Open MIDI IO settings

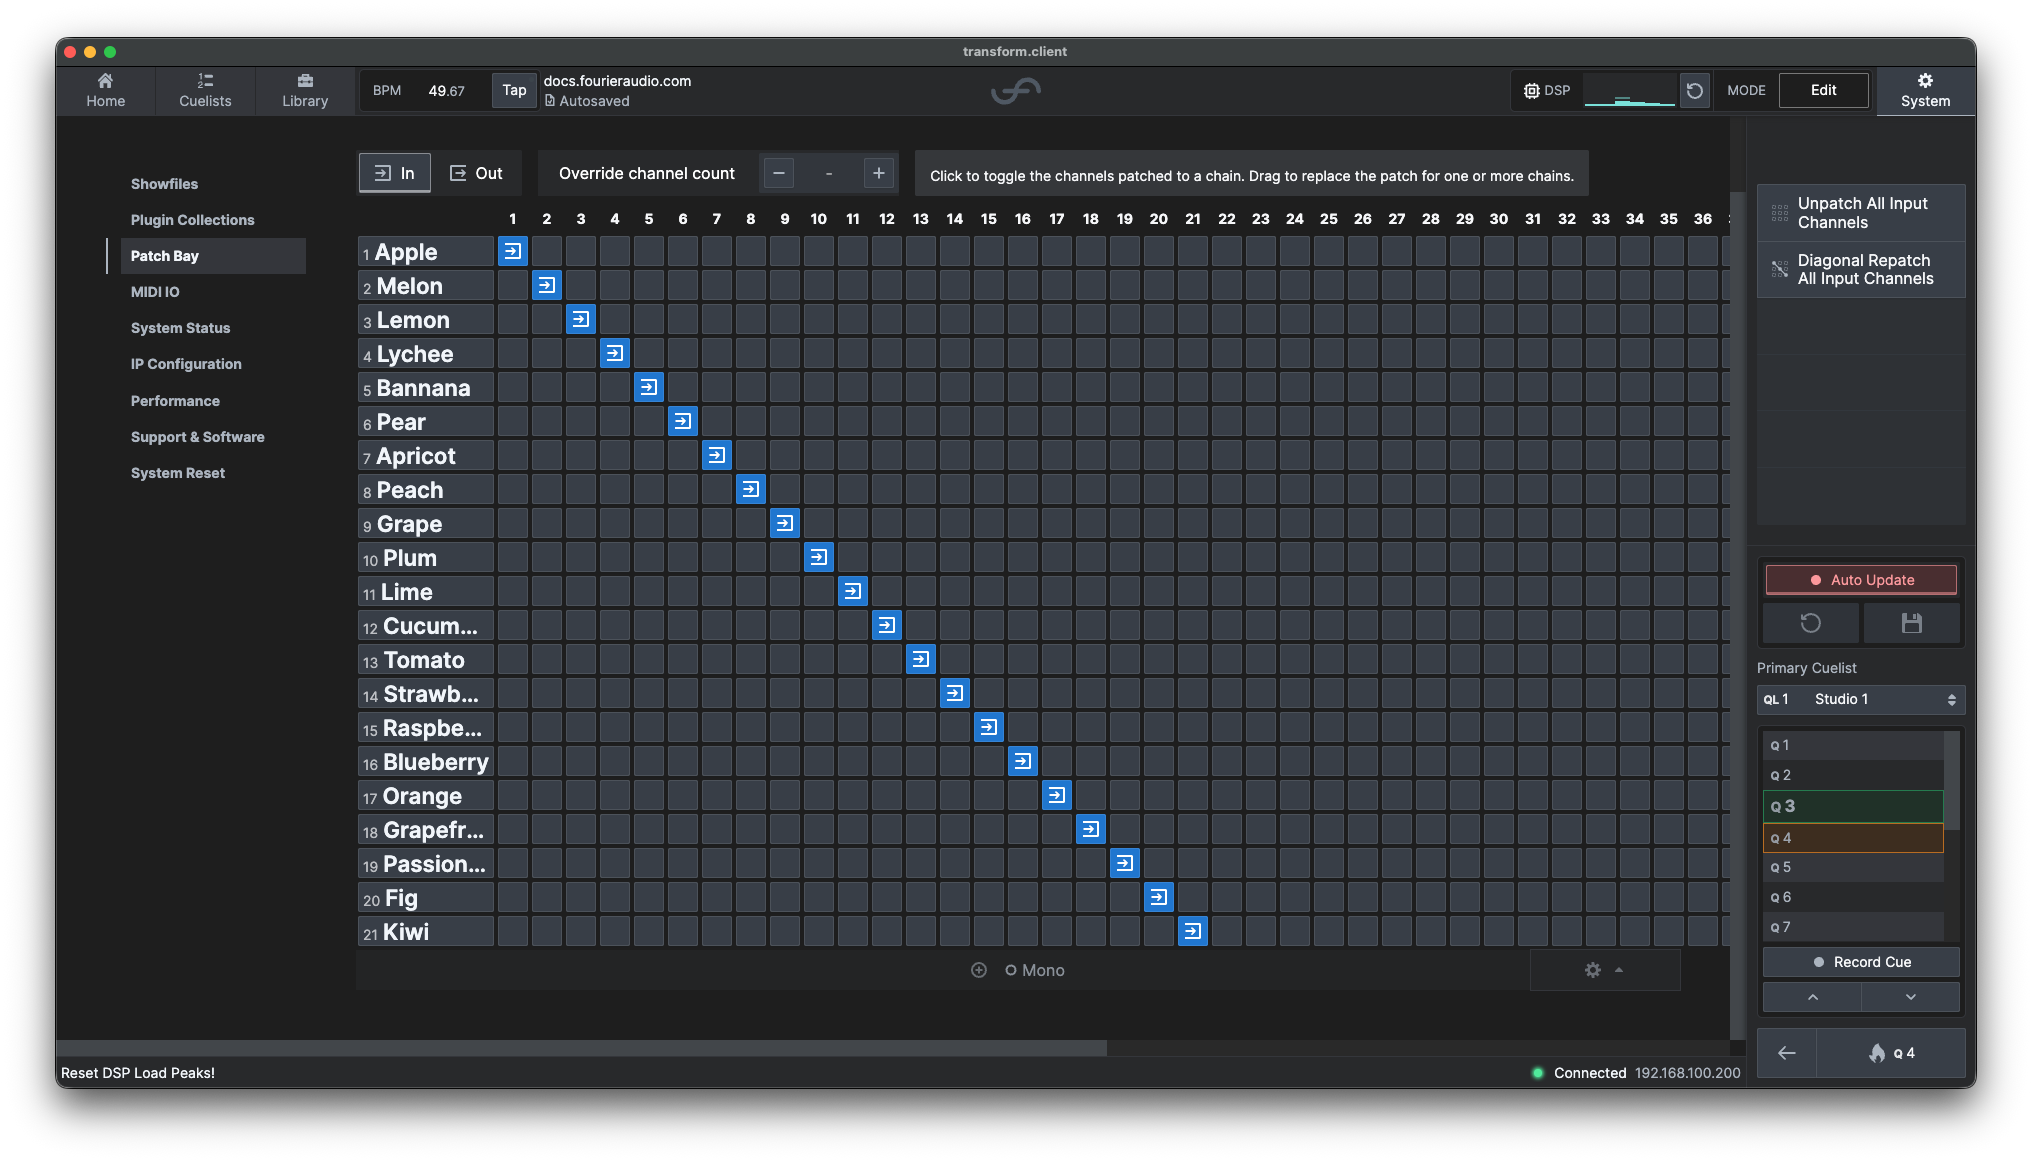pyautogui.click(x=155, y=292)
